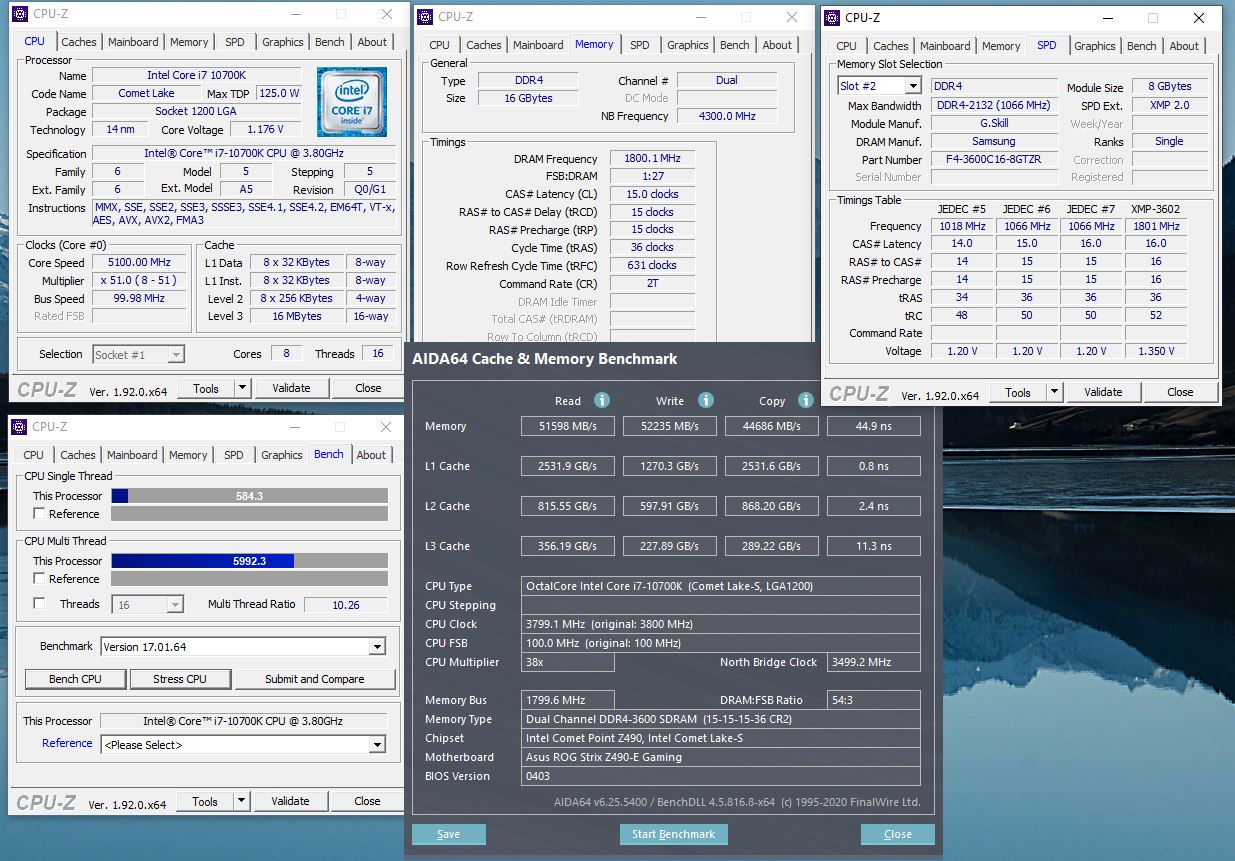Click Close button in AIDA64 window

tap(898, 834)
